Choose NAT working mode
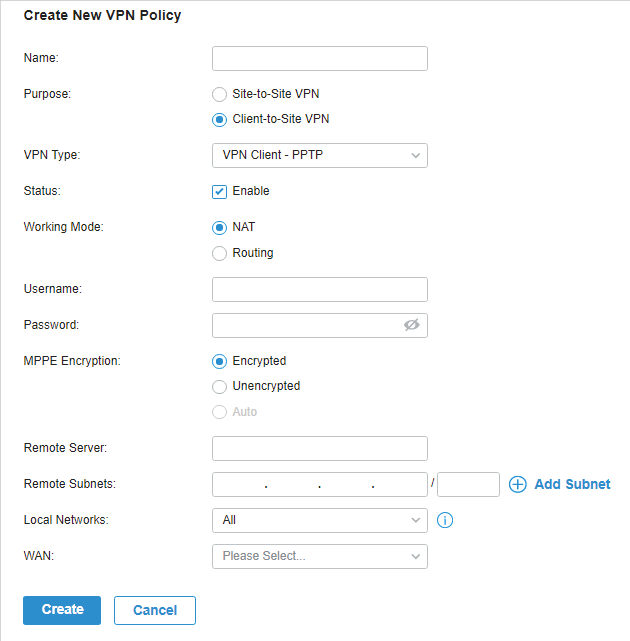The width and height of the screenshot is (630, 641). coord(219,228)
